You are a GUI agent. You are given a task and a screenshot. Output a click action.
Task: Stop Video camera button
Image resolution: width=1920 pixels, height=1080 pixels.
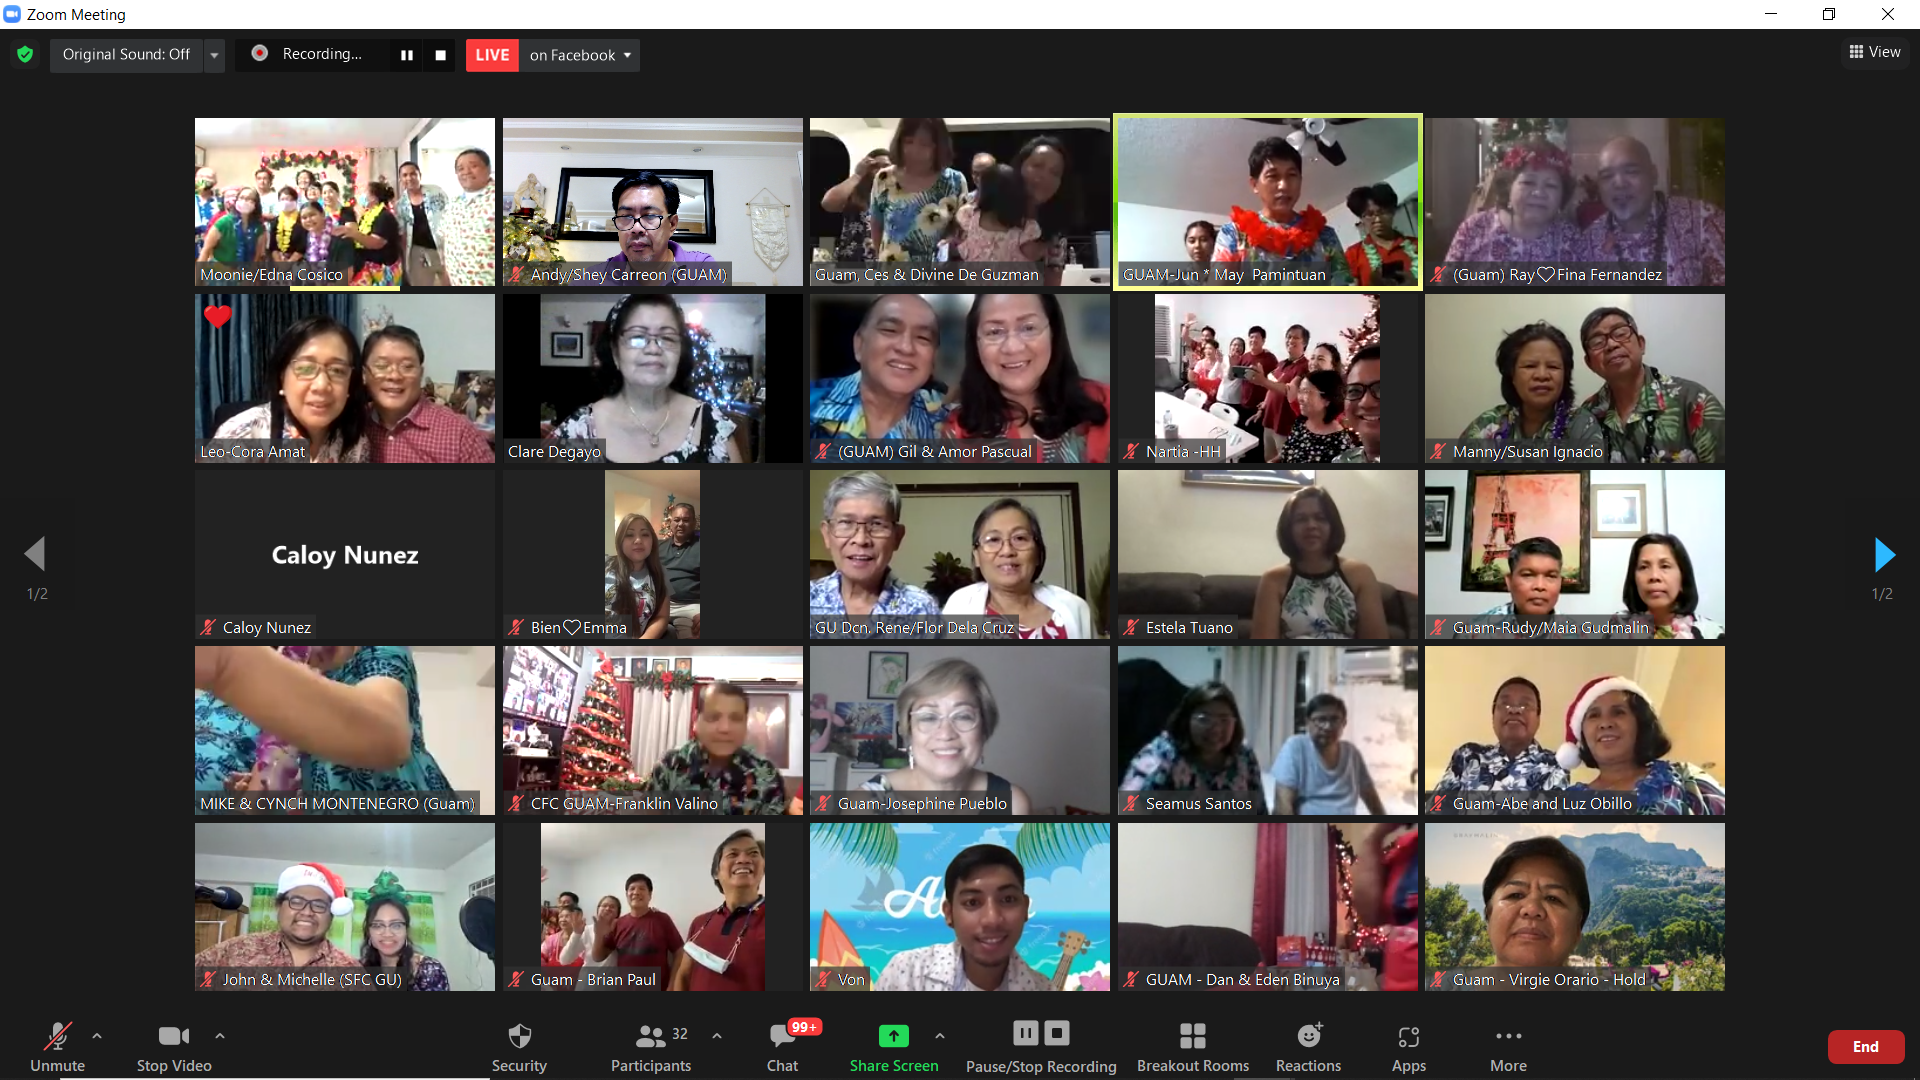tap(174, 1046)
